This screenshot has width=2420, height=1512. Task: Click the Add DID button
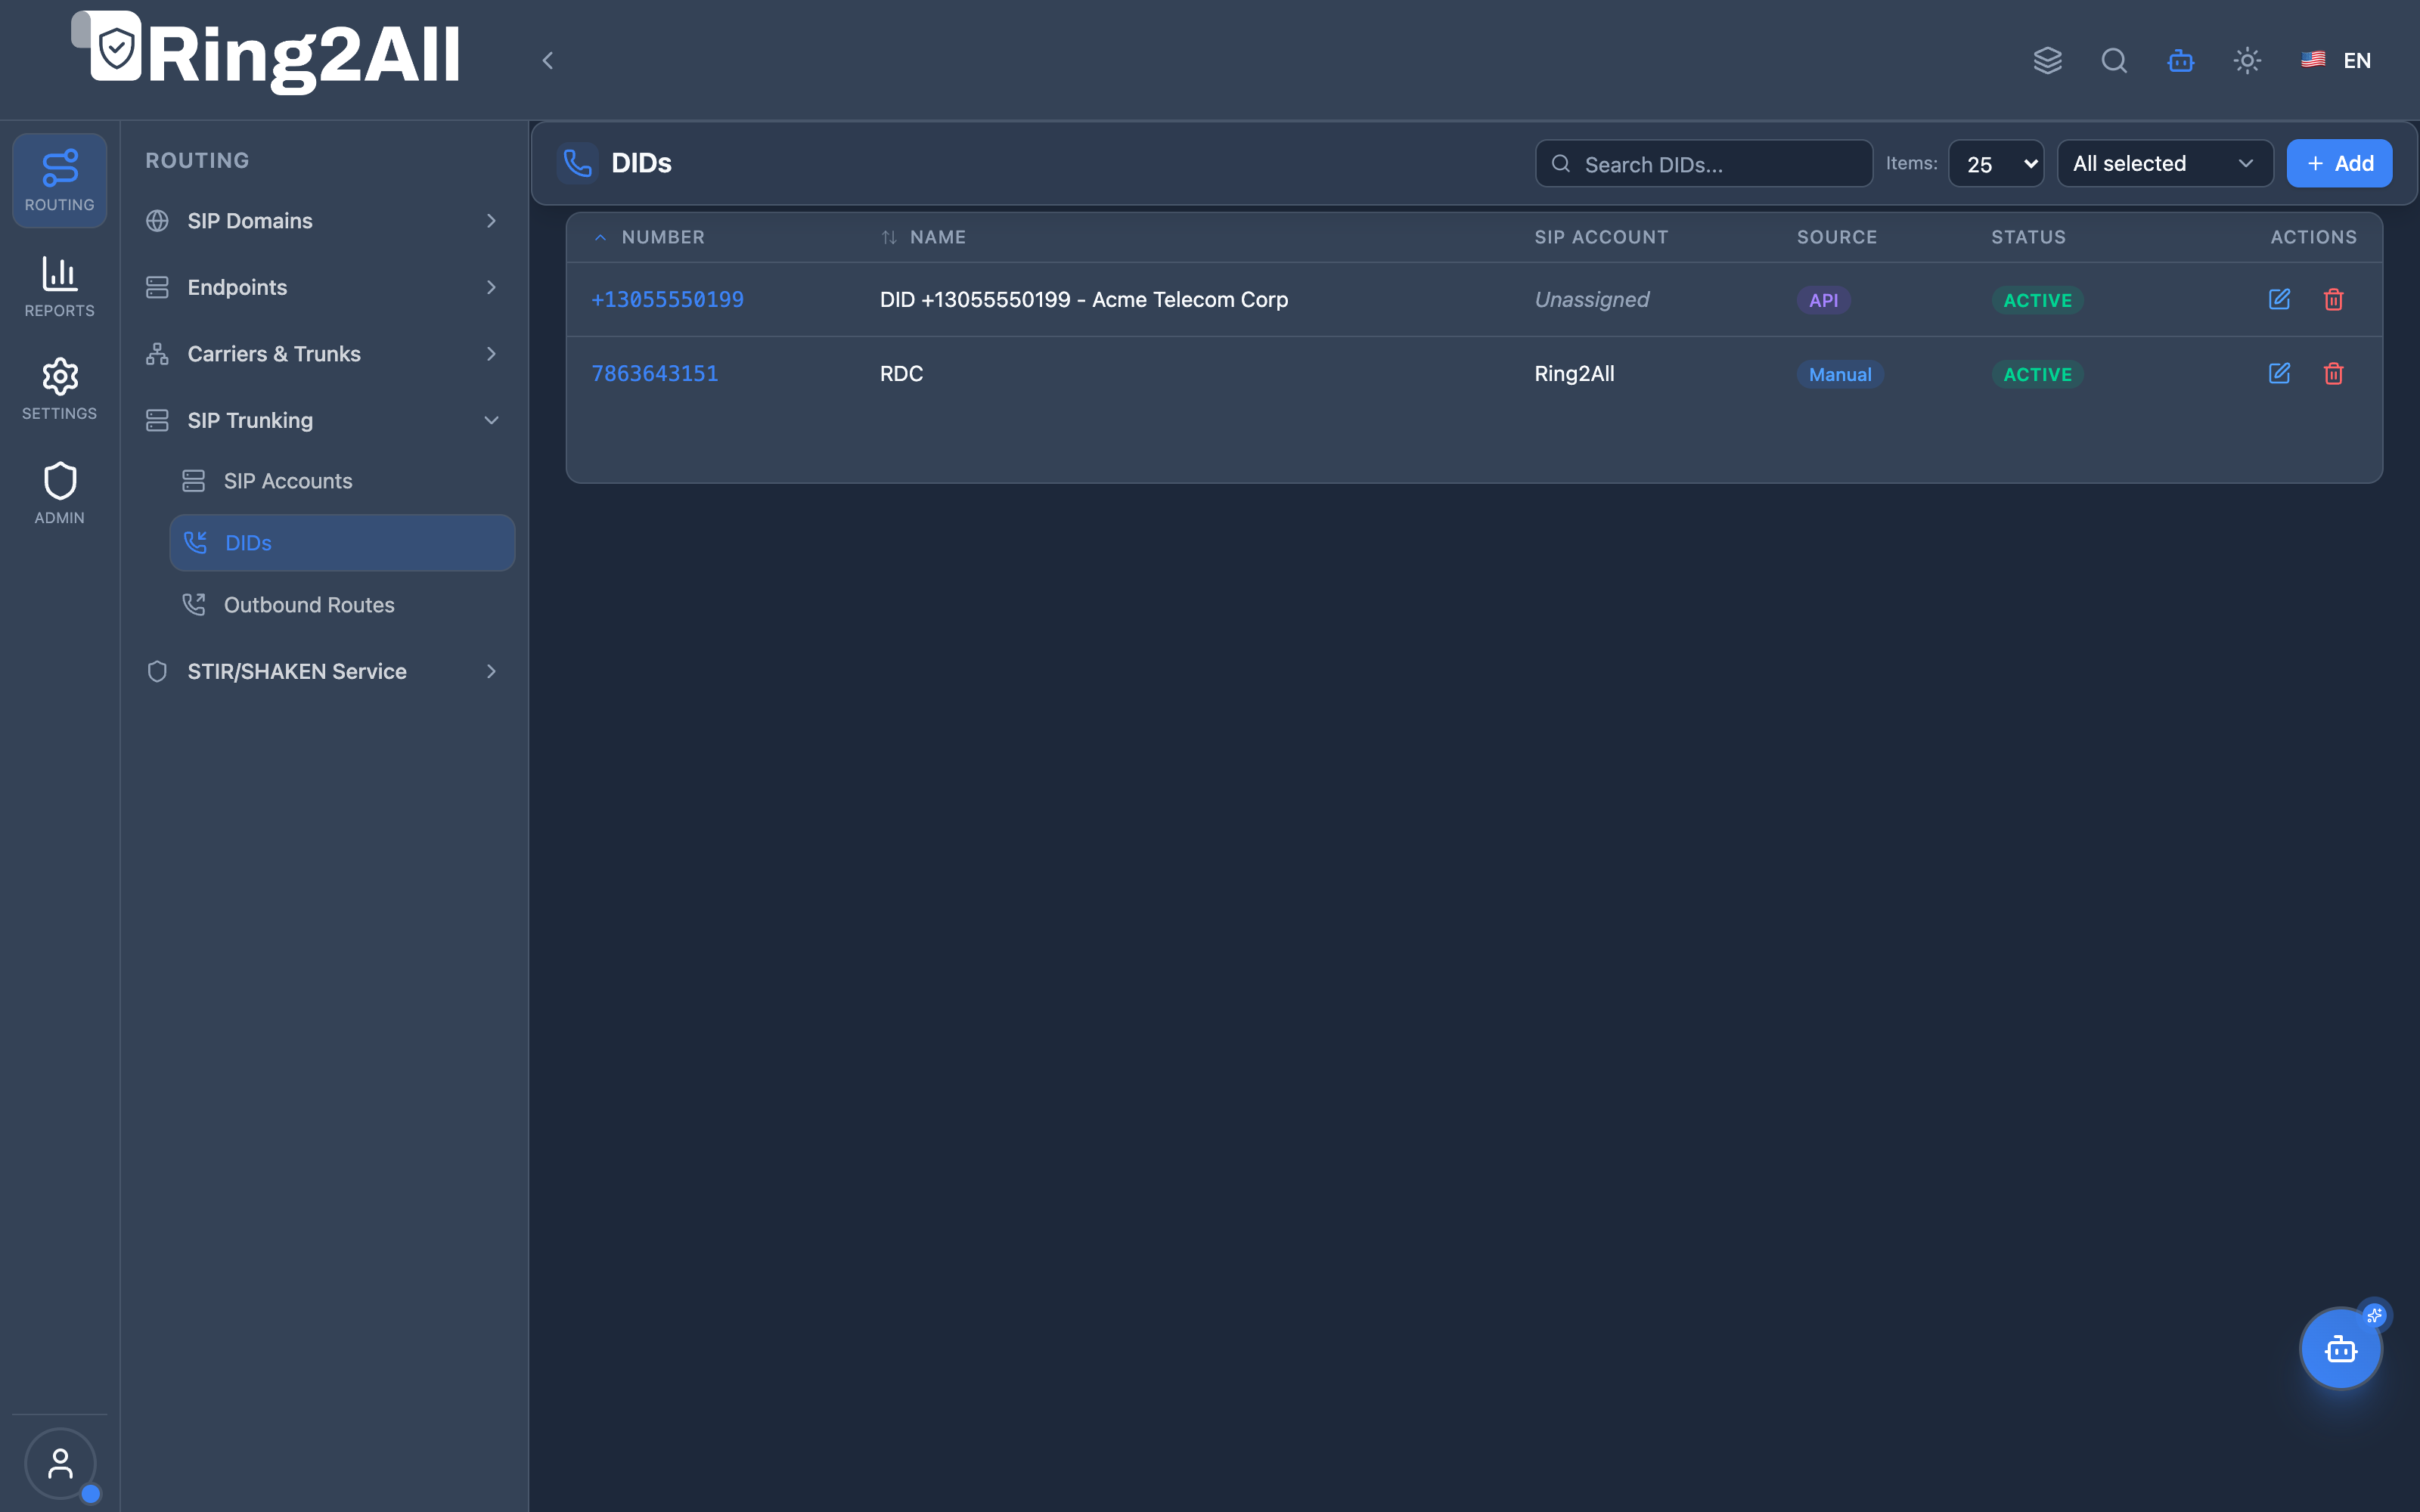[x=2339, y=164]
